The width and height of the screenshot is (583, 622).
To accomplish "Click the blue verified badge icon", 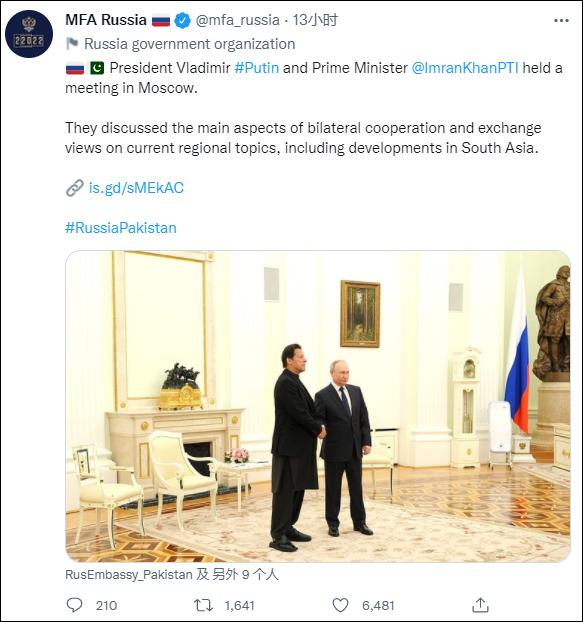I will click(x=182, y=20).
